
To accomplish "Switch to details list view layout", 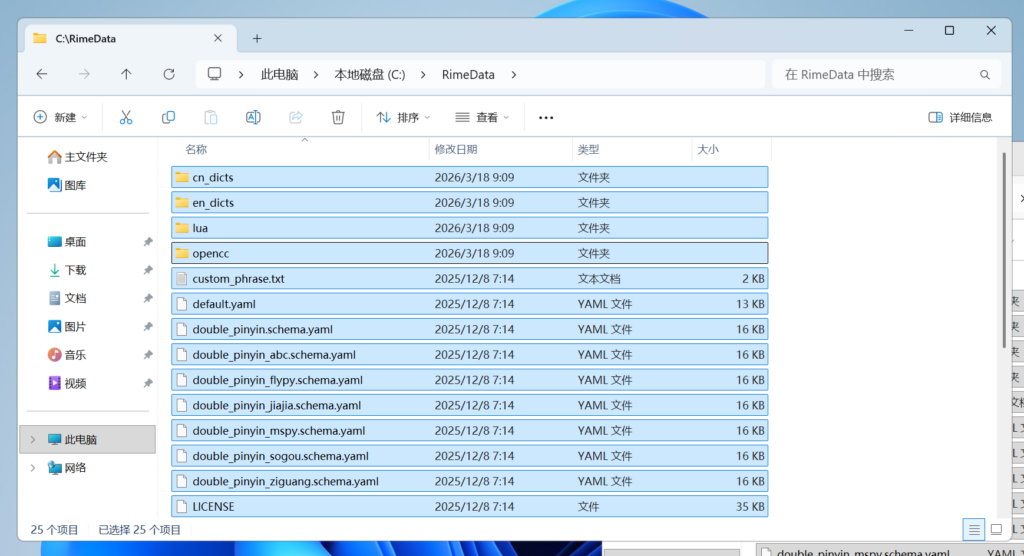I will 973,529.
